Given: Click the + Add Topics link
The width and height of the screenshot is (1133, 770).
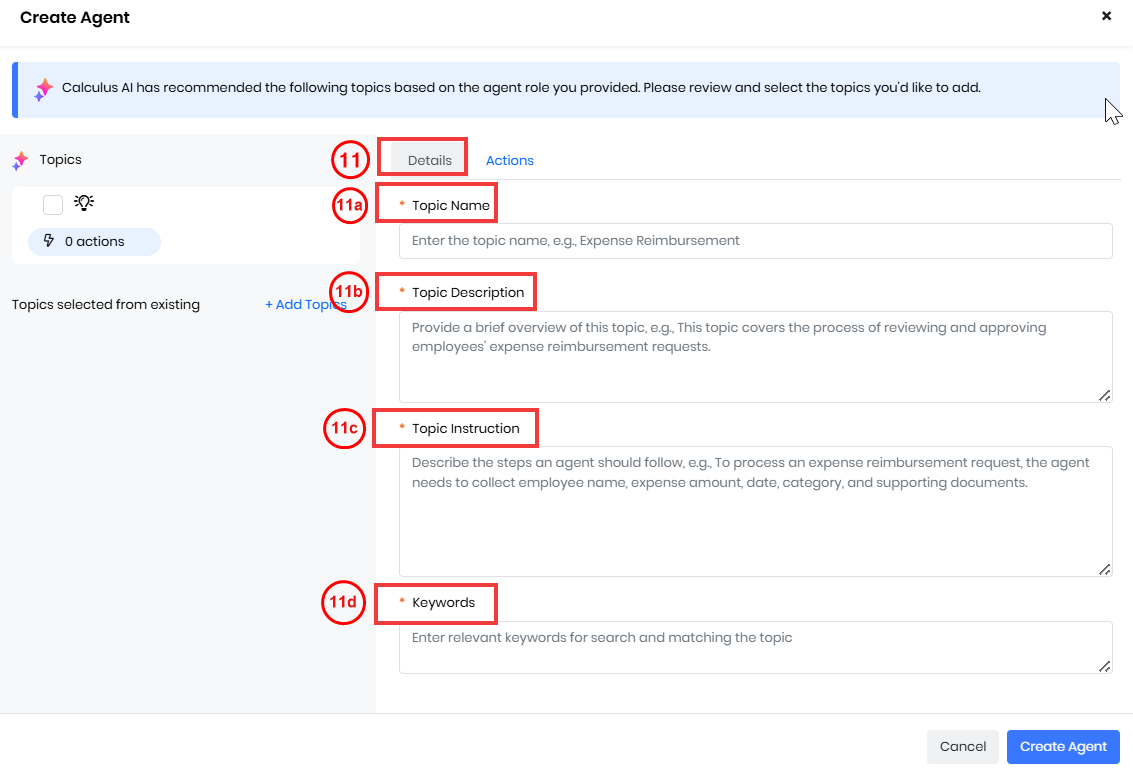Looking at the screenshot, I should pos(306,305).
